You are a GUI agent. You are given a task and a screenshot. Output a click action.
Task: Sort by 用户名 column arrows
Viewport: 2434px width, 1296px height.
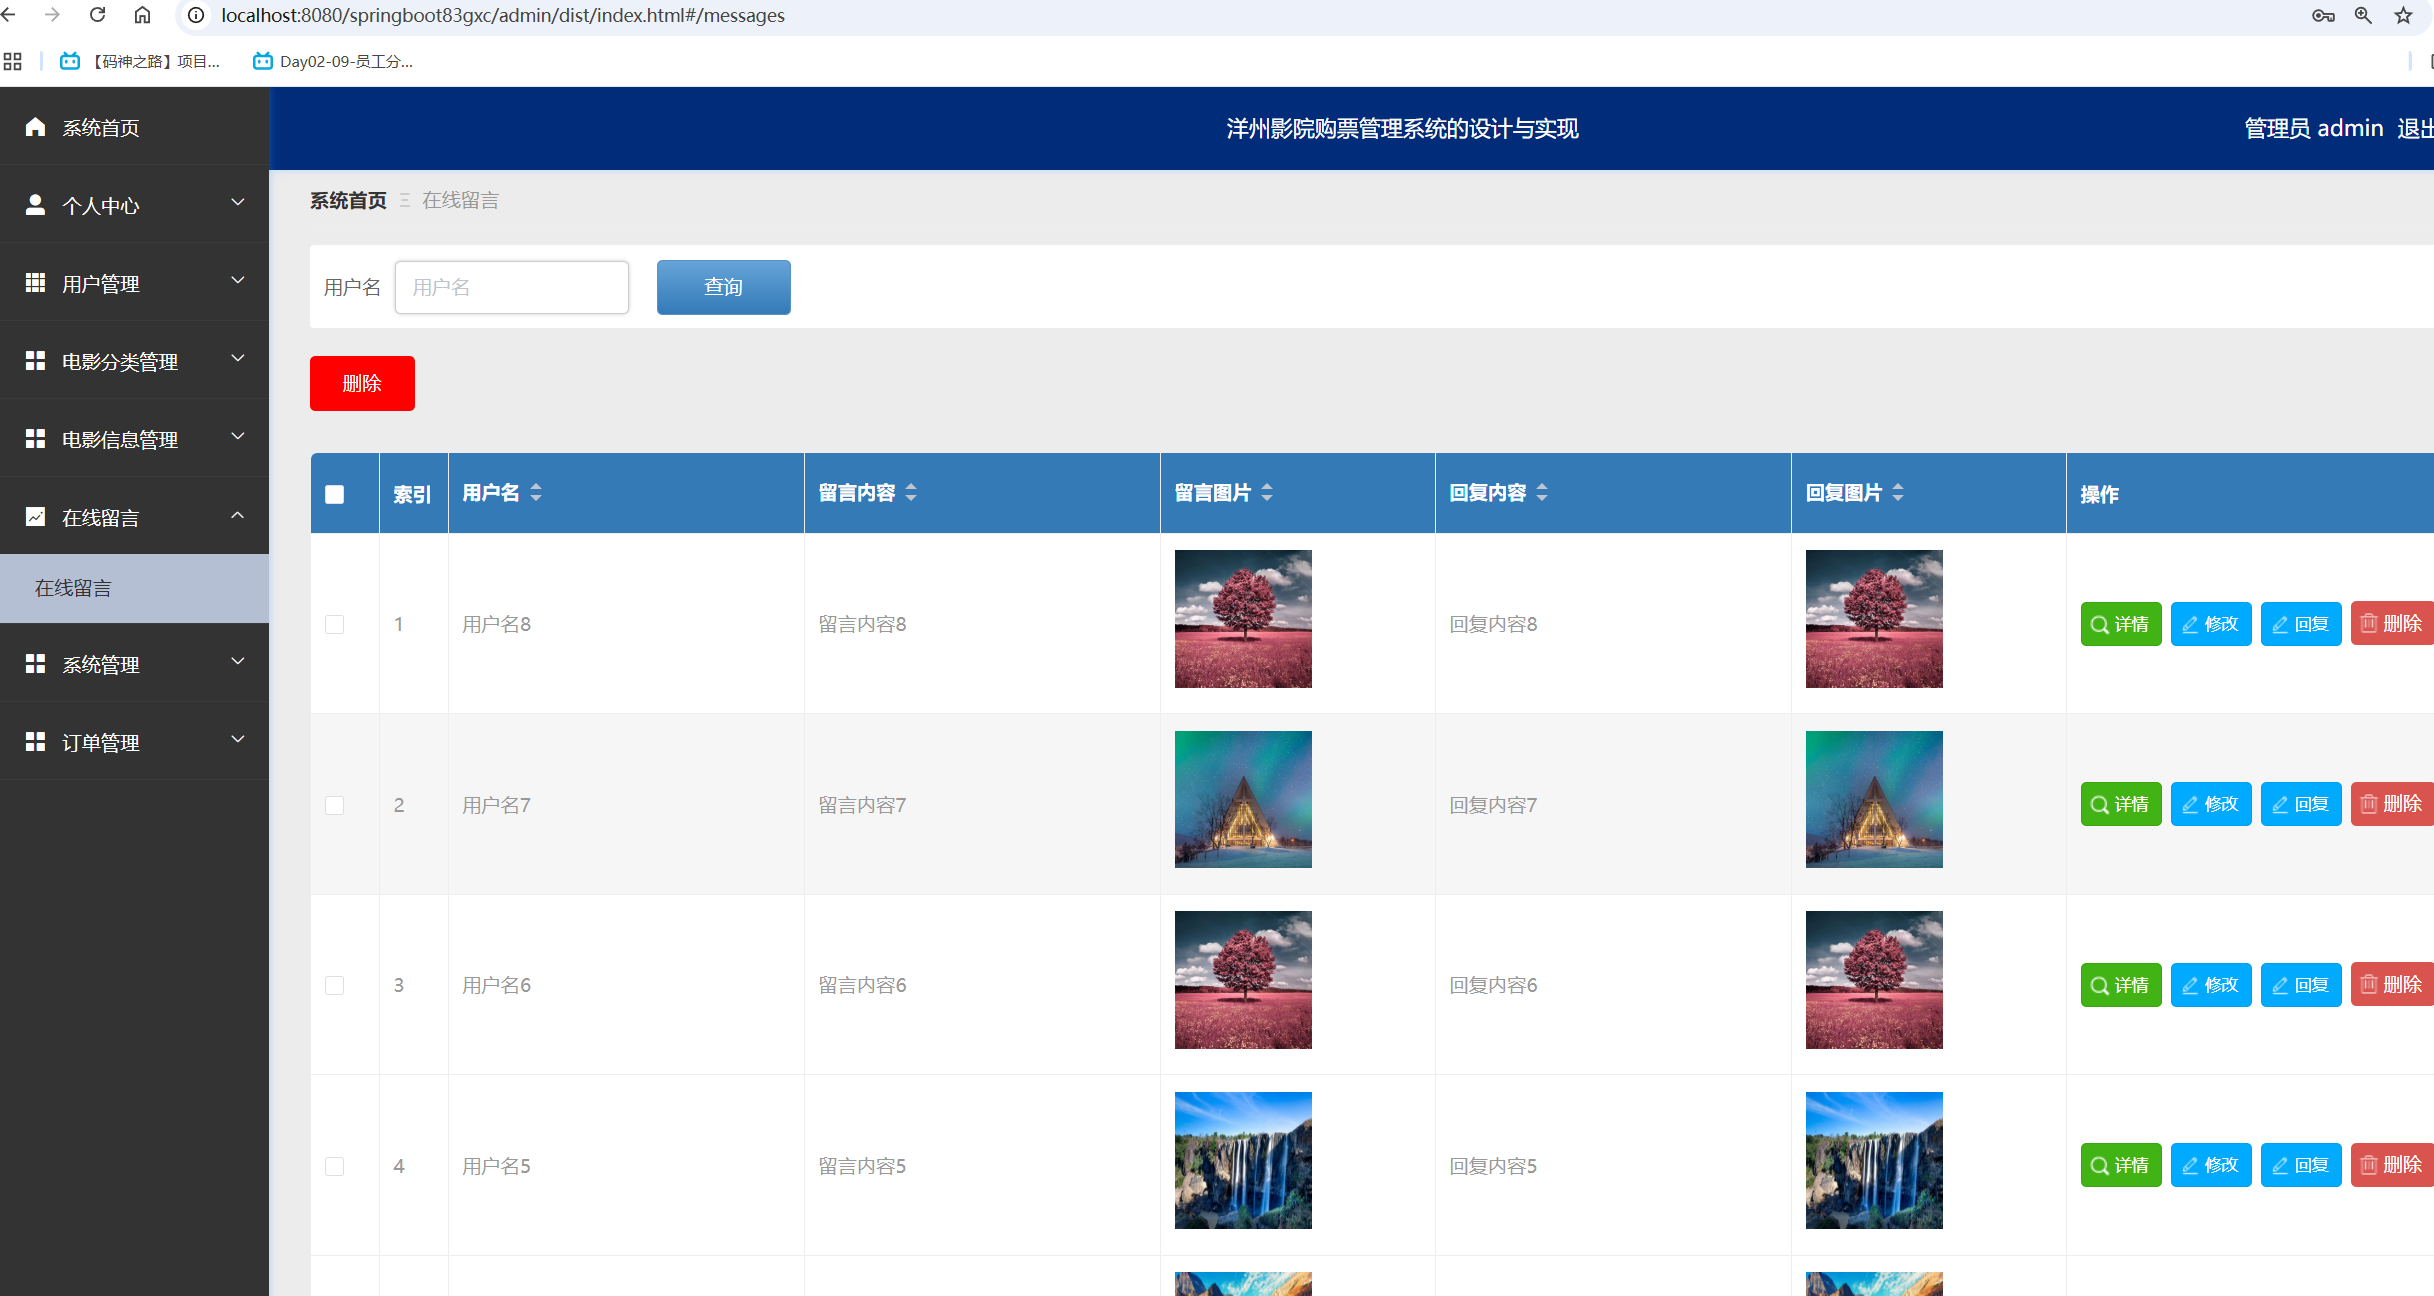[536, 492]
